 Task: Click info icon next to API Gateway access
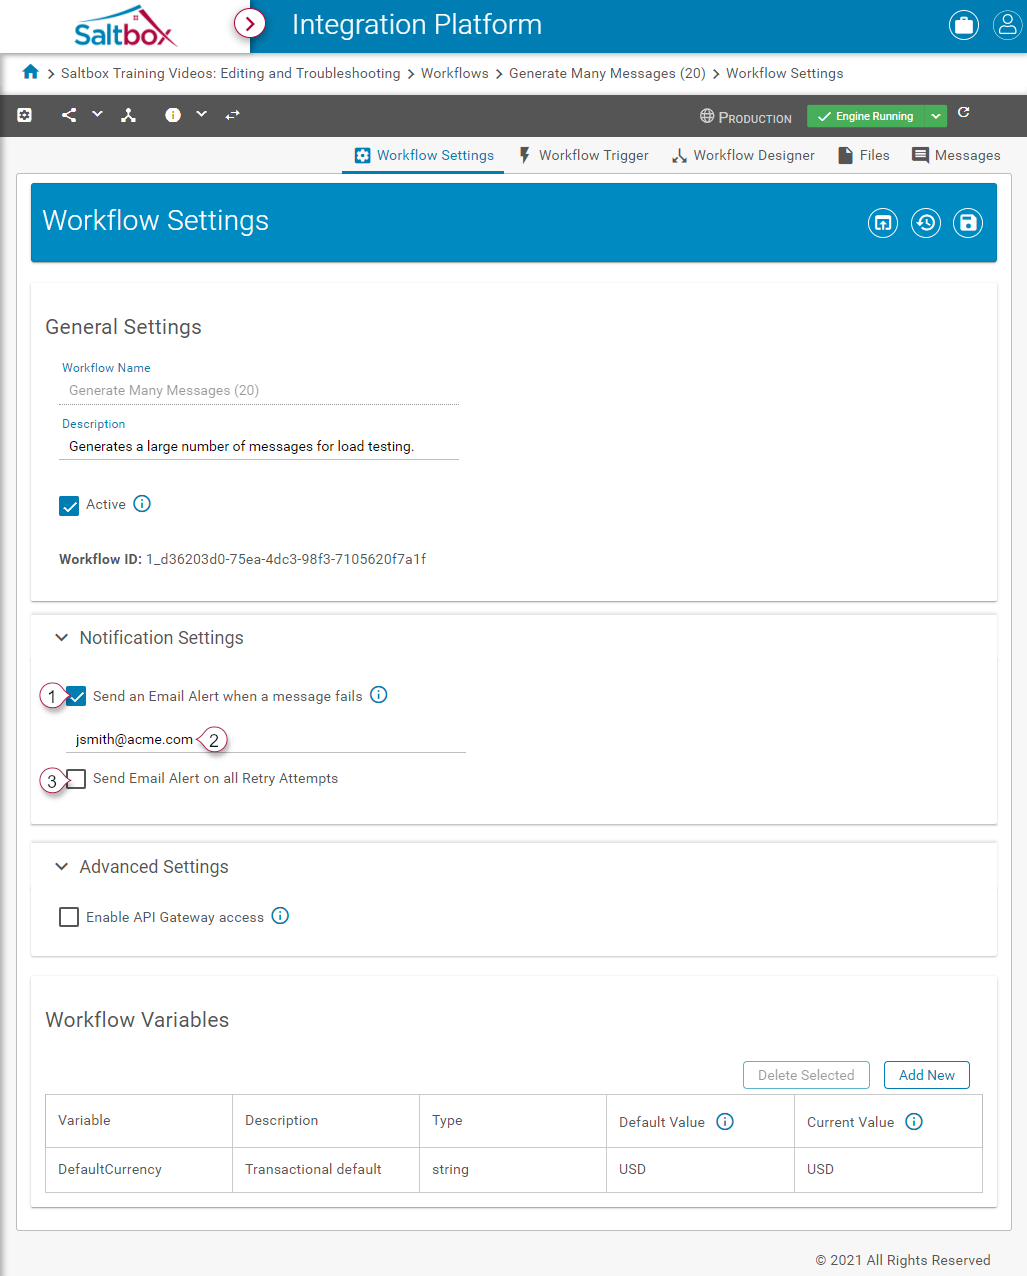click(x=281, y=916)
